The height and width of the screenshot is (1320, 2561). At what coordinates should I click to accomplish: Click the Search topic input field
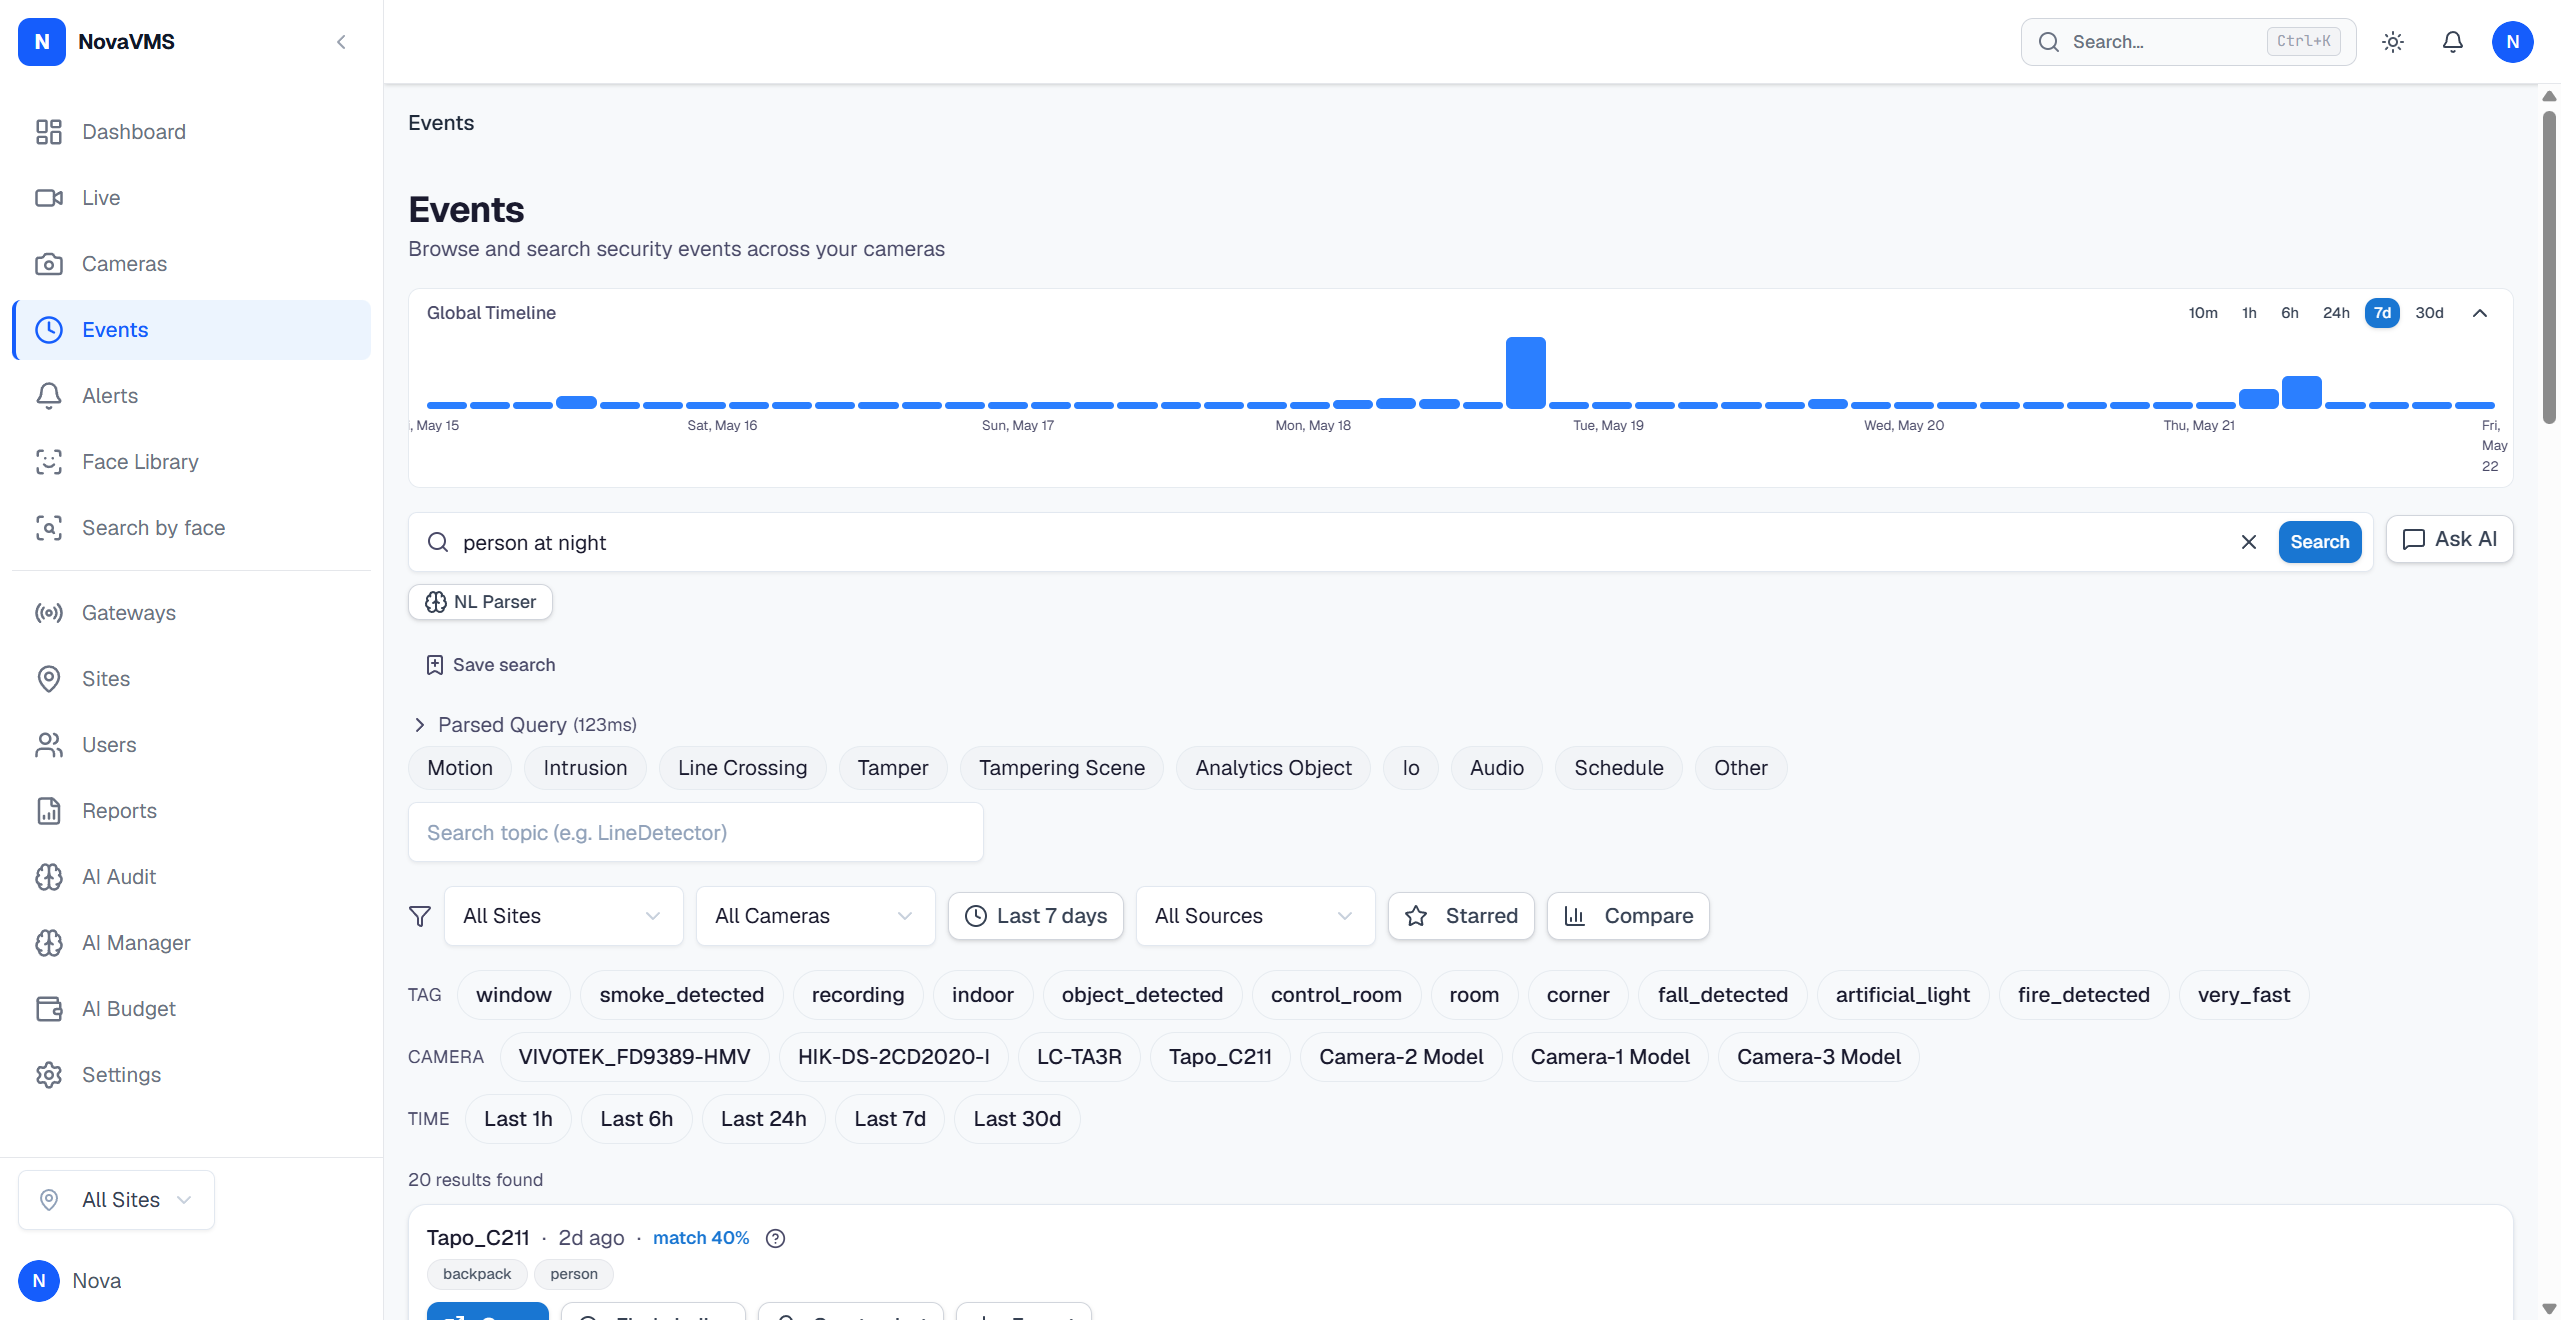pyautogui.click(x=696, y=832)
